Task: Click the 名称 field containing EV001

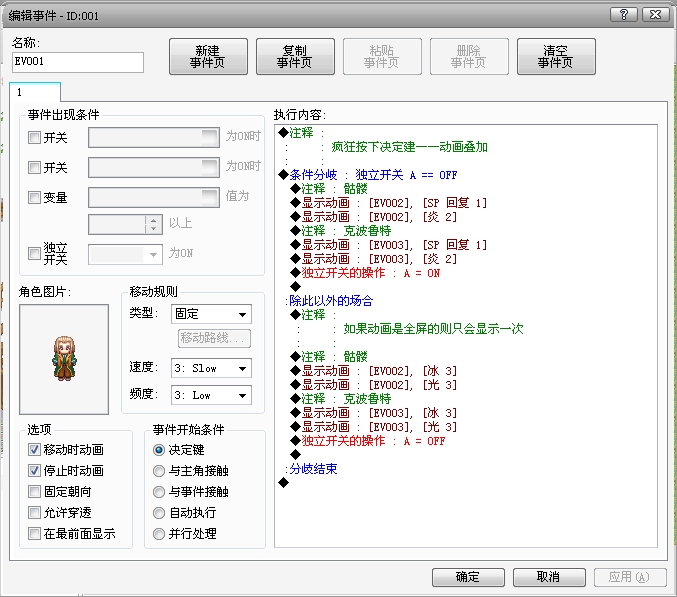Action: coord(78,62)
